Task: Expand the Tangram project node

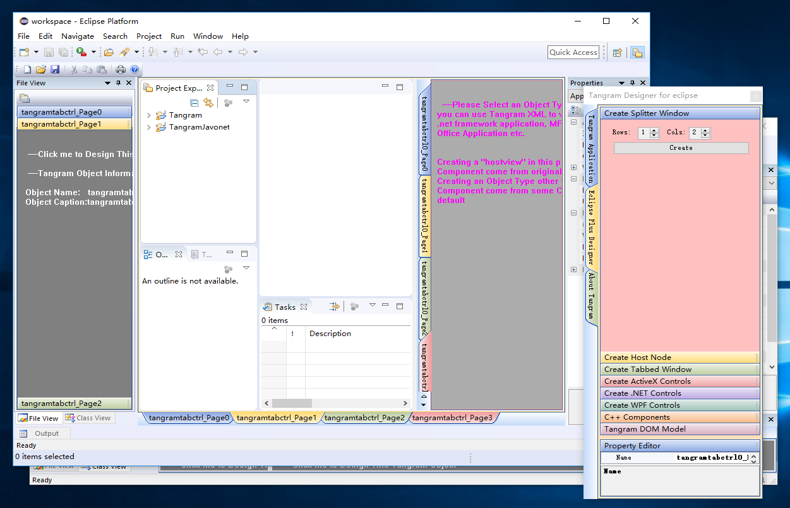Action: click(x=149, y=115)
